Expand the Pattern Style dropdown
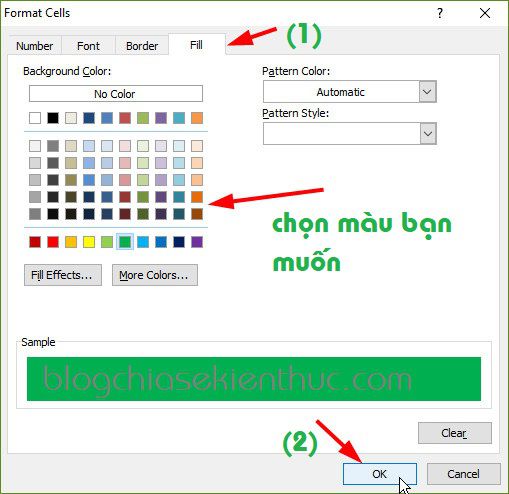This screenshot has height=494, width=509. point(428,134)
